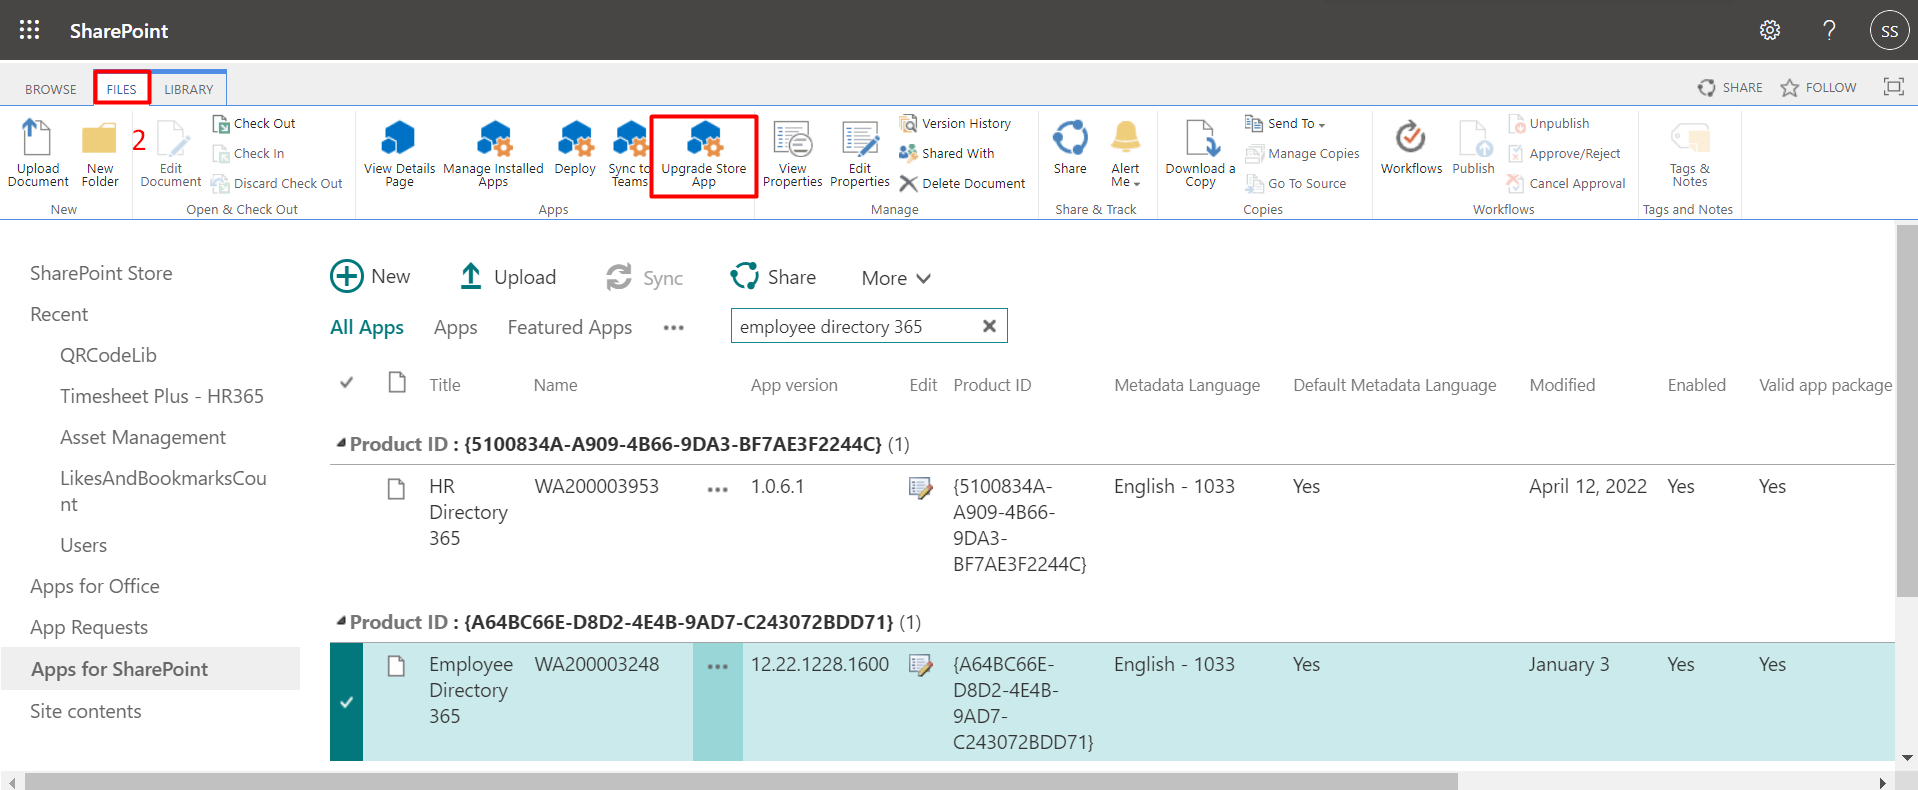1918x790 pixels.
Task: Click Check Out in ribbon
Action: (x=254, y=123)
